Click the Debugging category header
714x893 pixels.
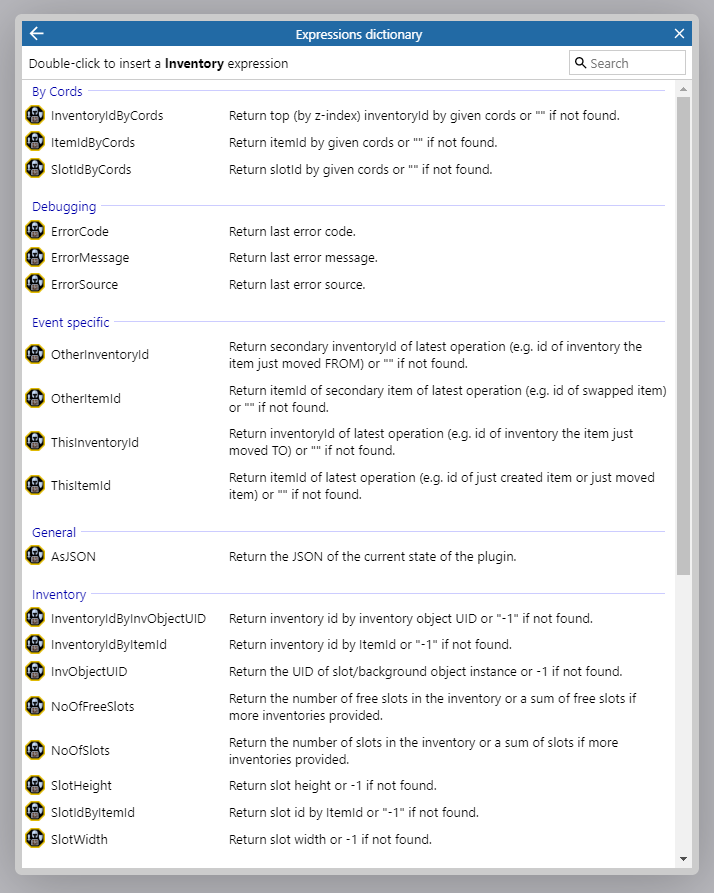point(64,207)
